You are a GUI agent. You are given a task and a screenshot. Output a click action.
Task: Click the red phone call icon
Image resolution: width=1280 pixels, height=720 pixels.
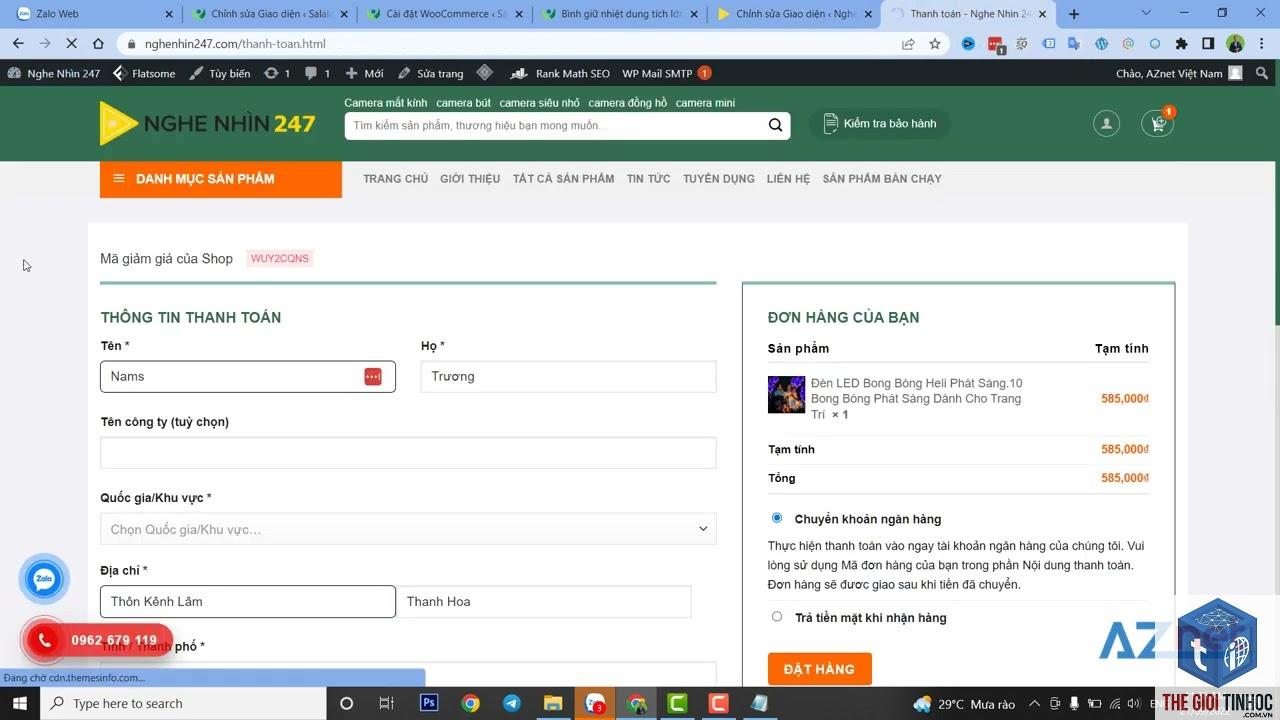[x=45, y=640]
